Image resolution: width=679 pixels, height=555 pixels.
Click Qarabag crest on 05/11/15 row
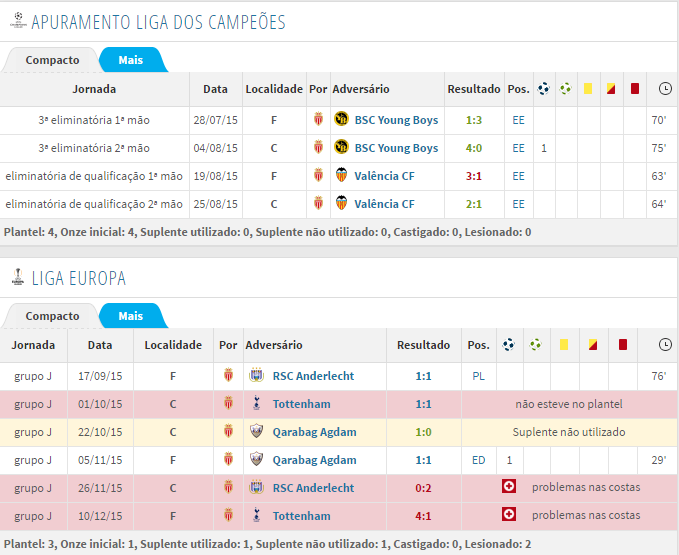point(256,459)
